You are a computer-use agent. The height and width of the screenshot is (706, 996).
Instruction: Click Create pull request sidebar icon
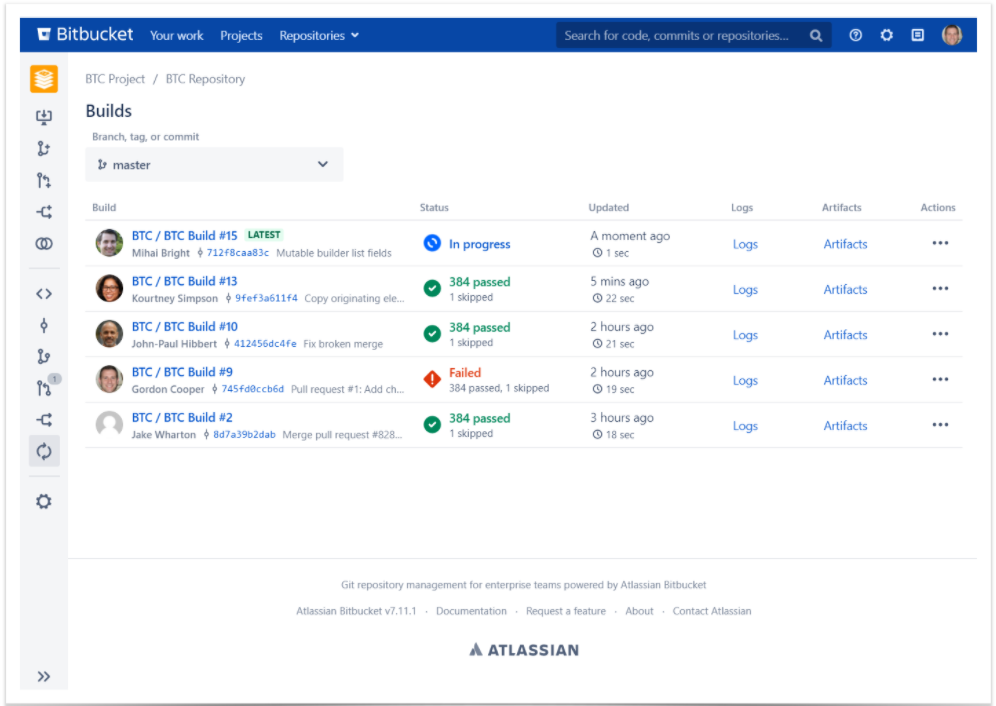44,180
